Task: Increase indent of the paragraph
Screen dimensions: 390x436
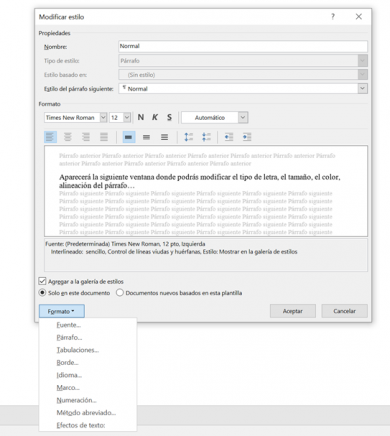Action: 247,137
